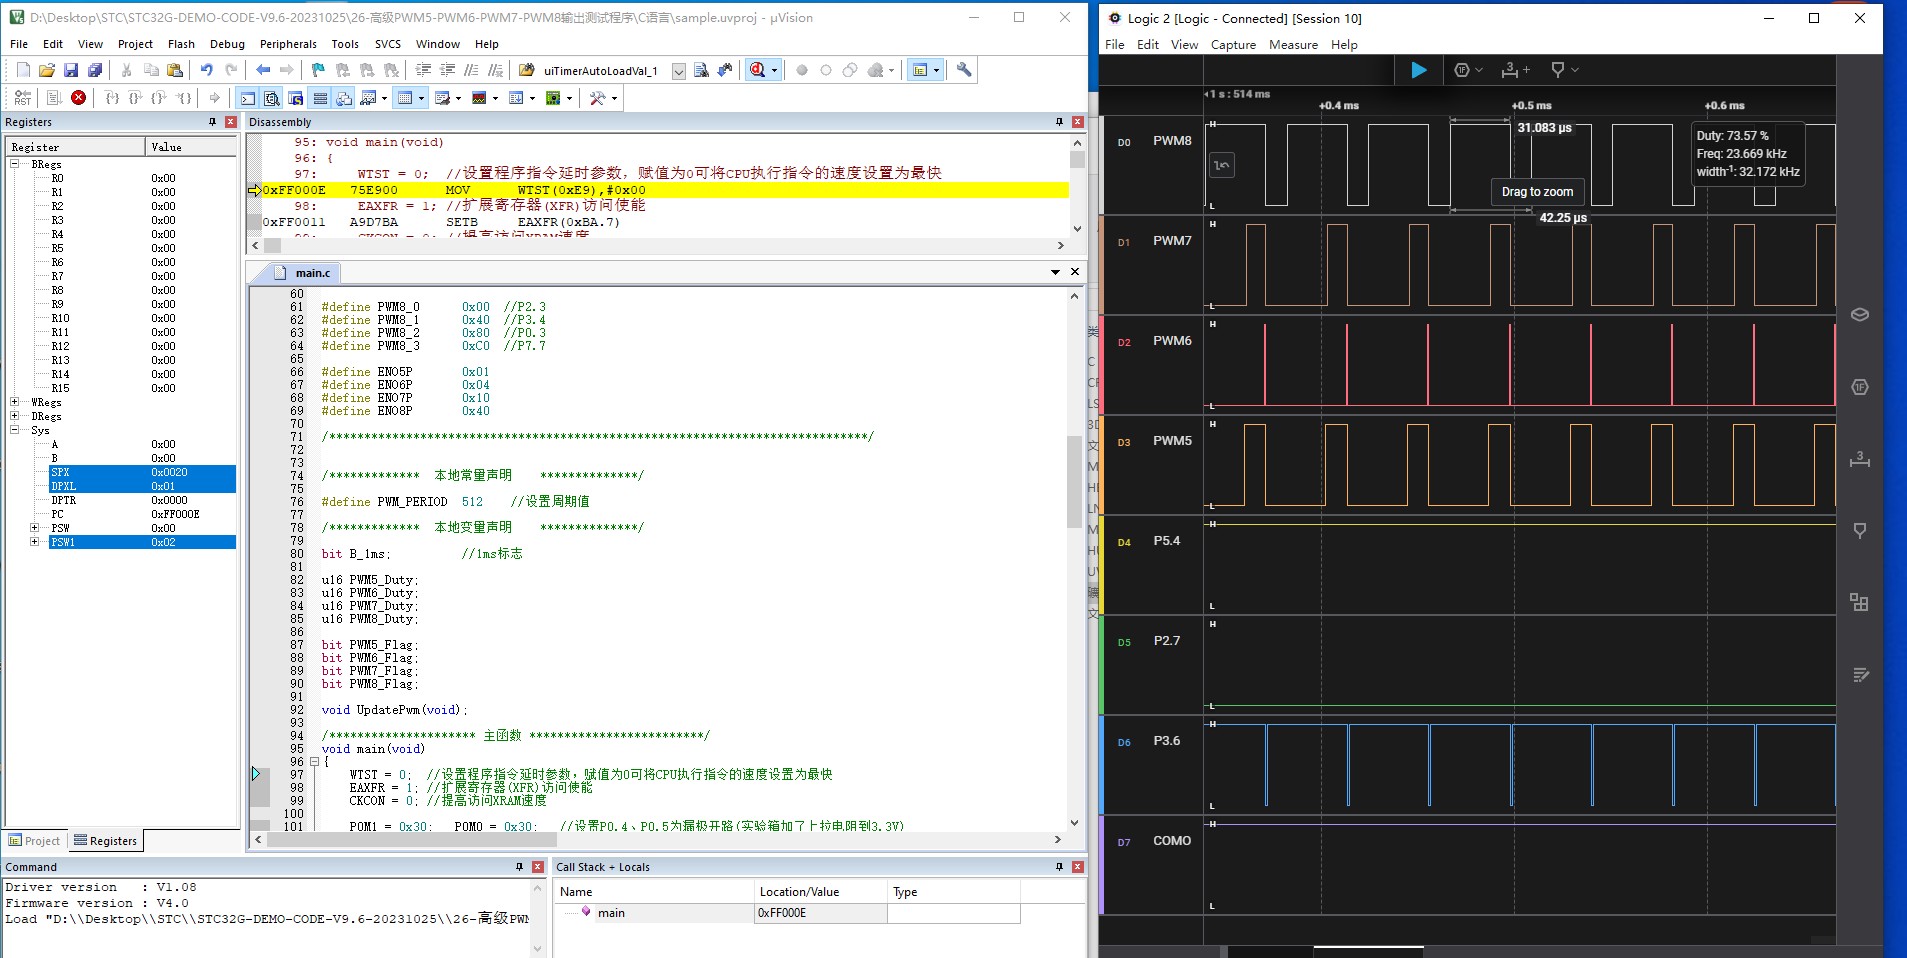Expand the WRegs register group
The width and height of the screenshot is (1907, 958).
point(15,402)
